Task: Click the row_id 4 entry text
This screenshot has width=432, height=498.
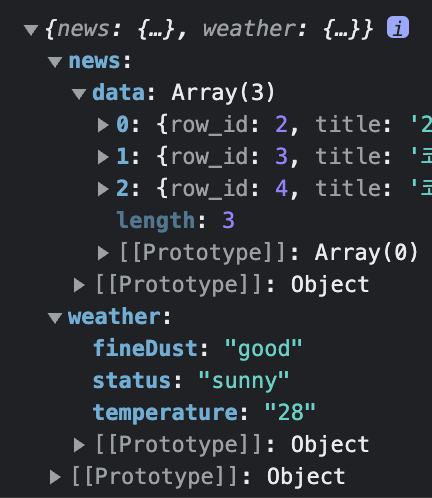Action: click(230, 189)
